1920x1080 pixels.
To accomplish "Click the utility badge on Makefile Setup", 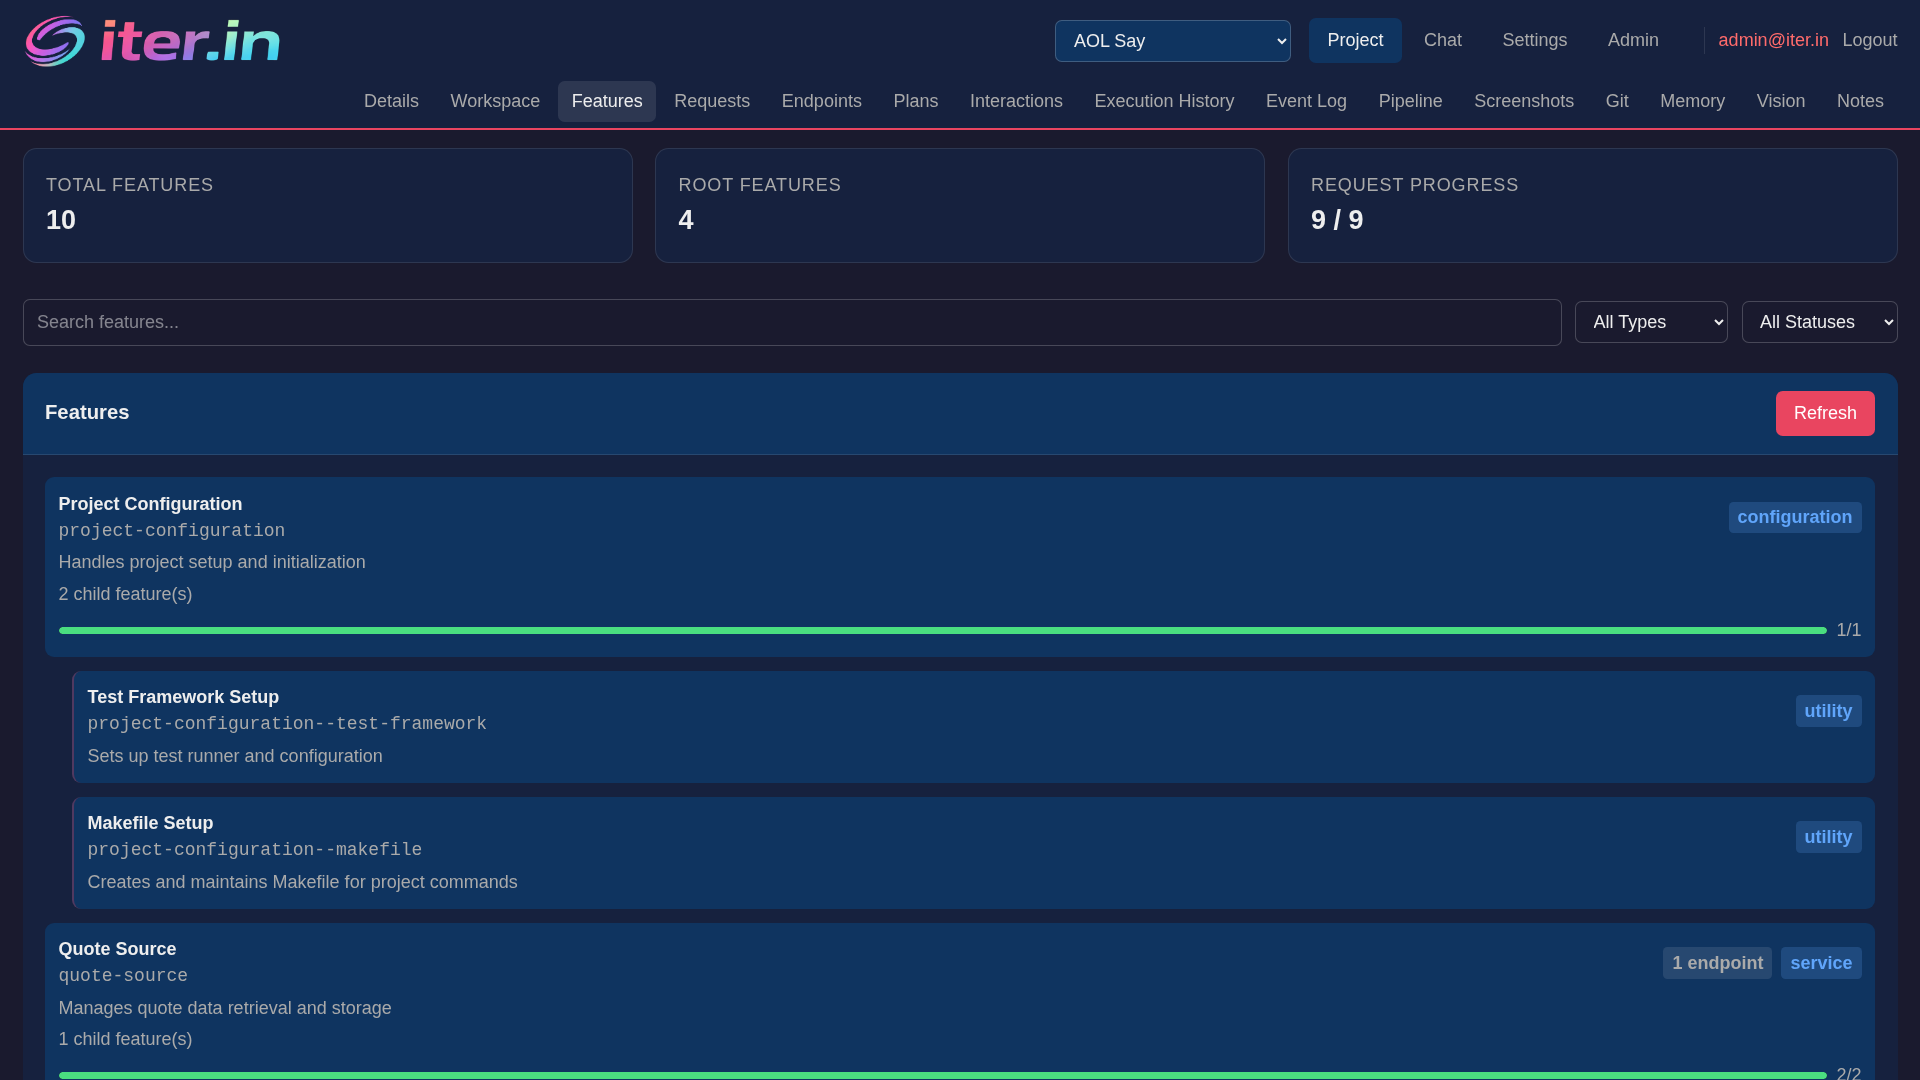I will tap(1827, 836).
